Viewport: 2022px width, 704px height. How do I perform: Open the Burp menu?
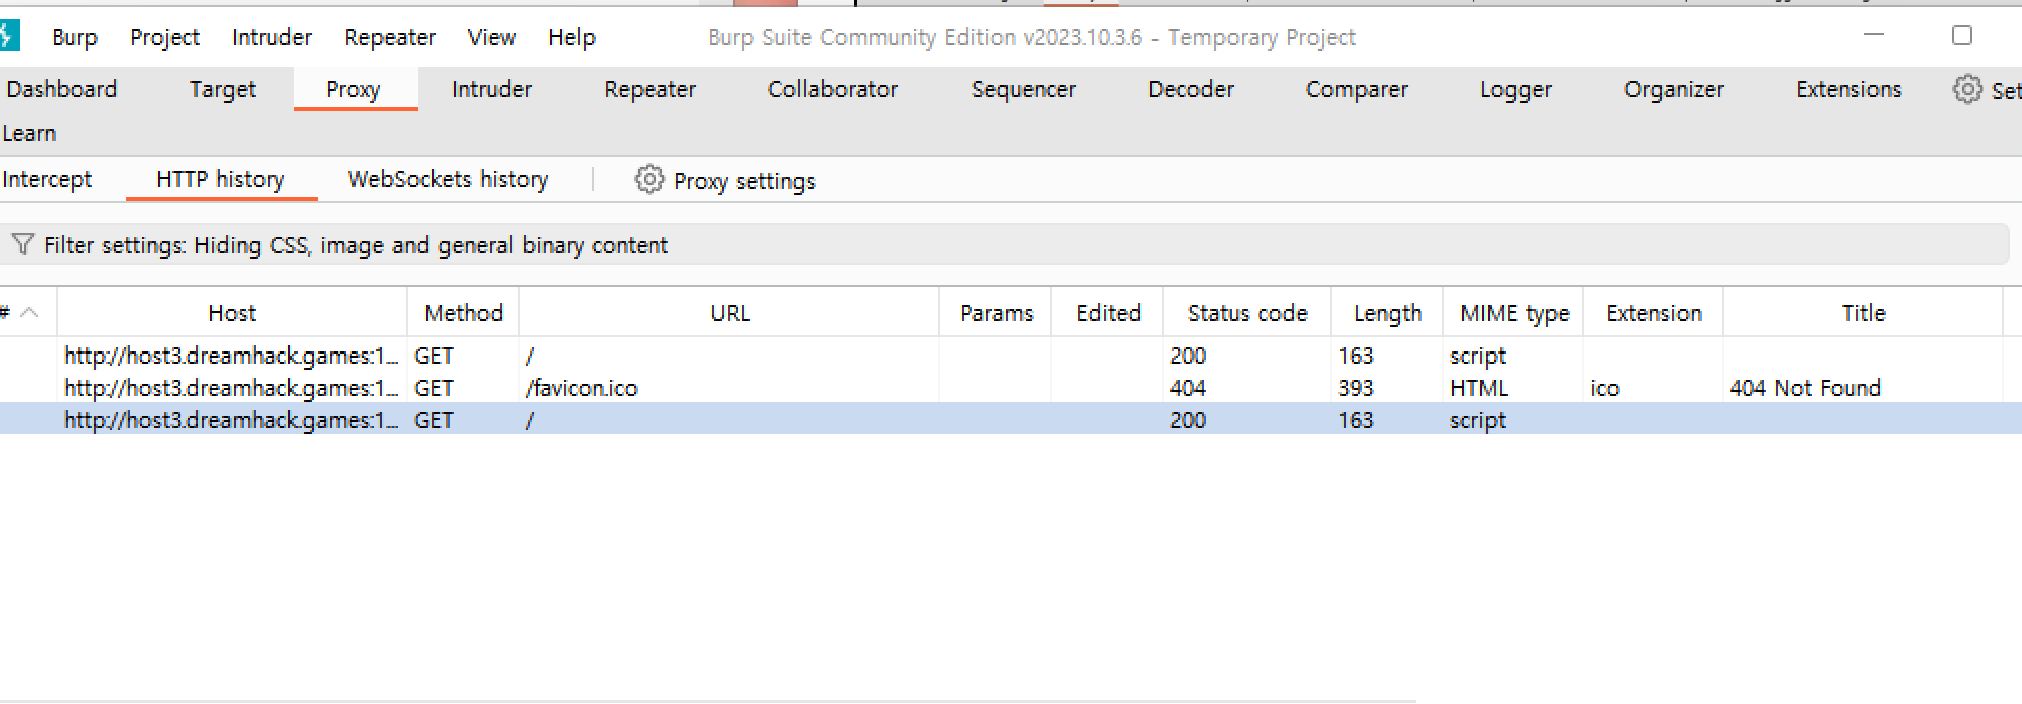pos(74,37)
